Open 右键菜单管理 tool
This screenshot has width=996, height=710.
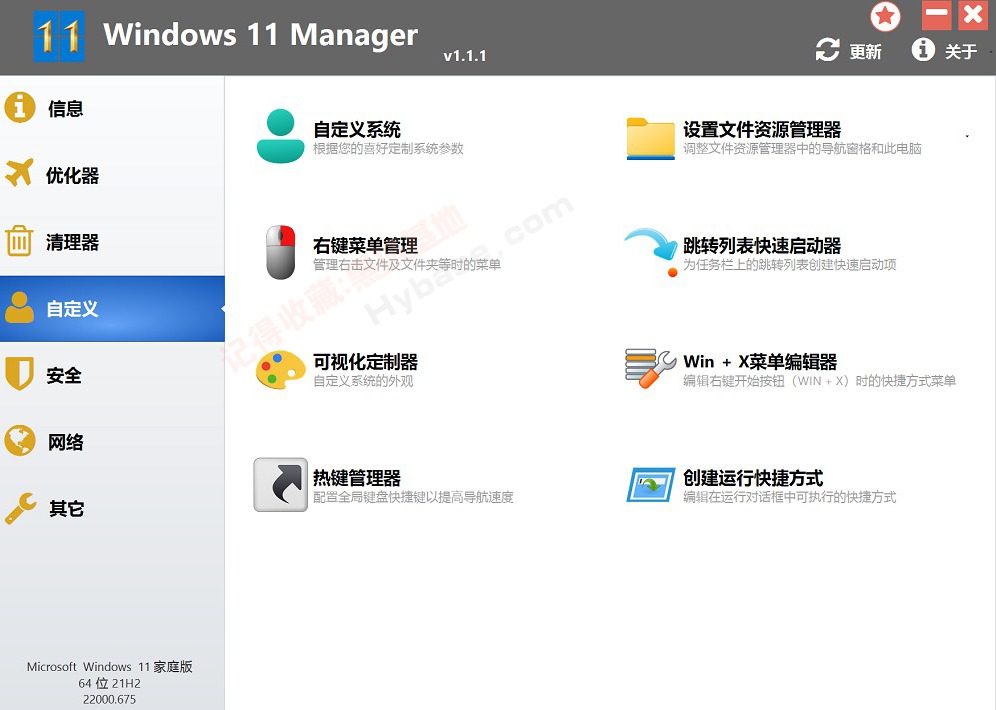tap(365, 246)
